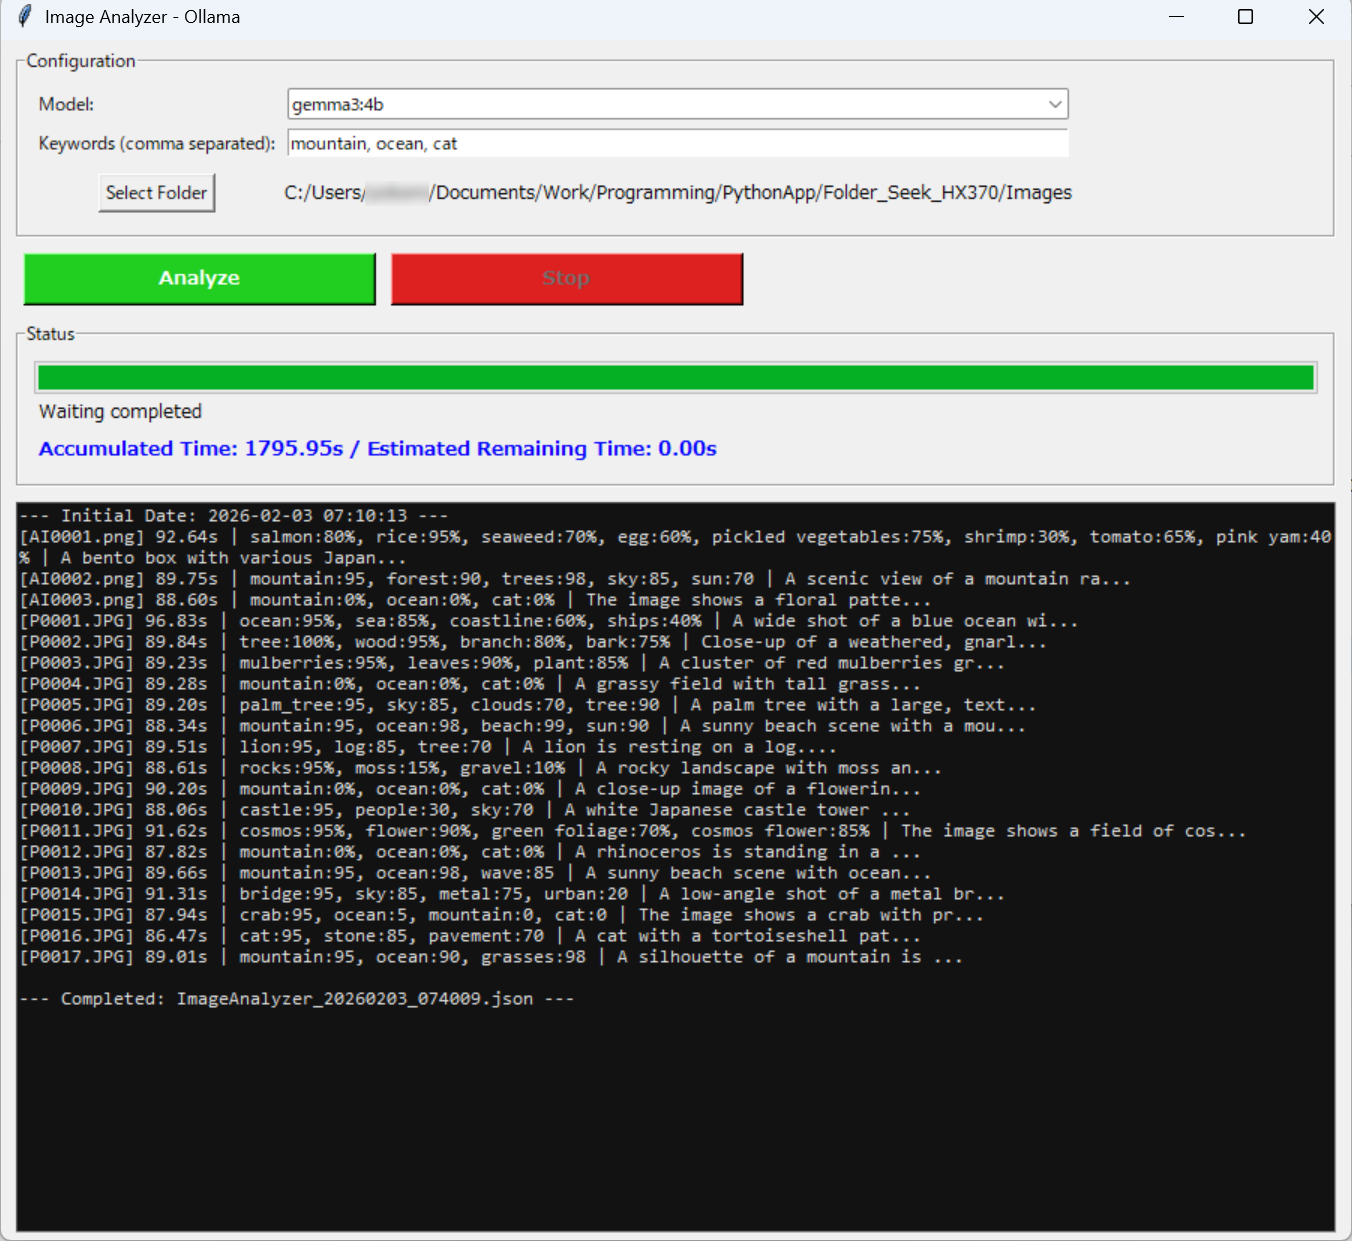Select the [P0009.JPG] log entry

click(x=470, y=789)
